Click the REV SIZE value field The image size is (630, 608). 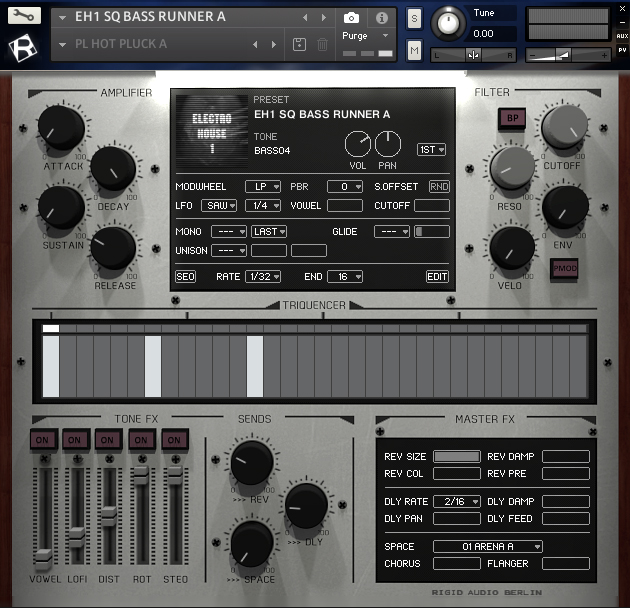click(457, 457)
